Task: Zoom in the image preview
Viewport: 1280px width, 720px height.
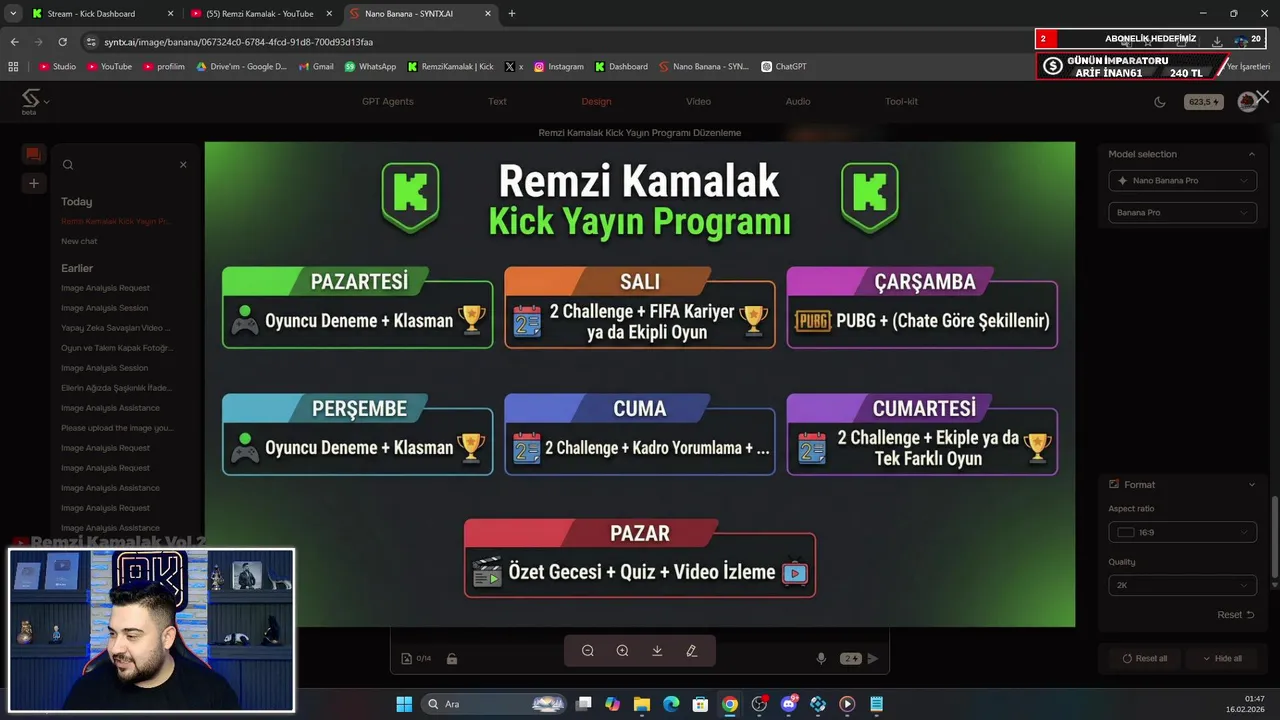Action: [622, 651]
